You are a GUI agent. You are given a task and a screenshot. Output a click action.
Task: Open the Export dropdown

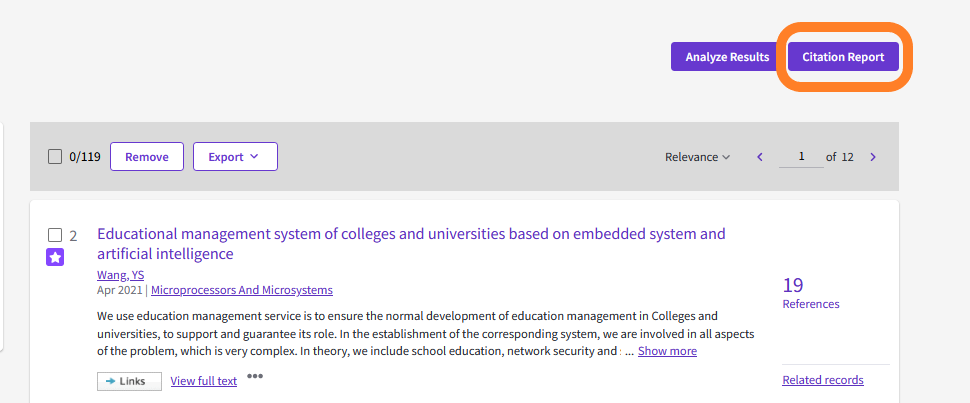[234, 157]
